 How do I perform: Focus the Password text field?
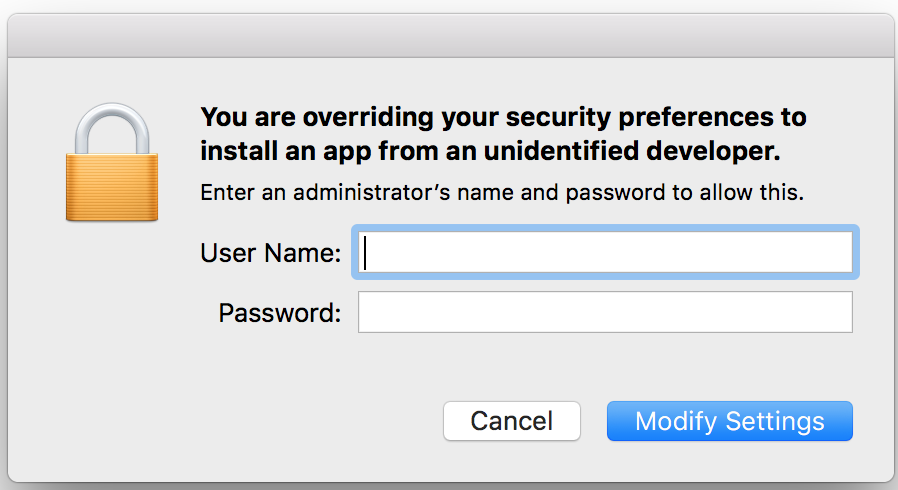605,312
